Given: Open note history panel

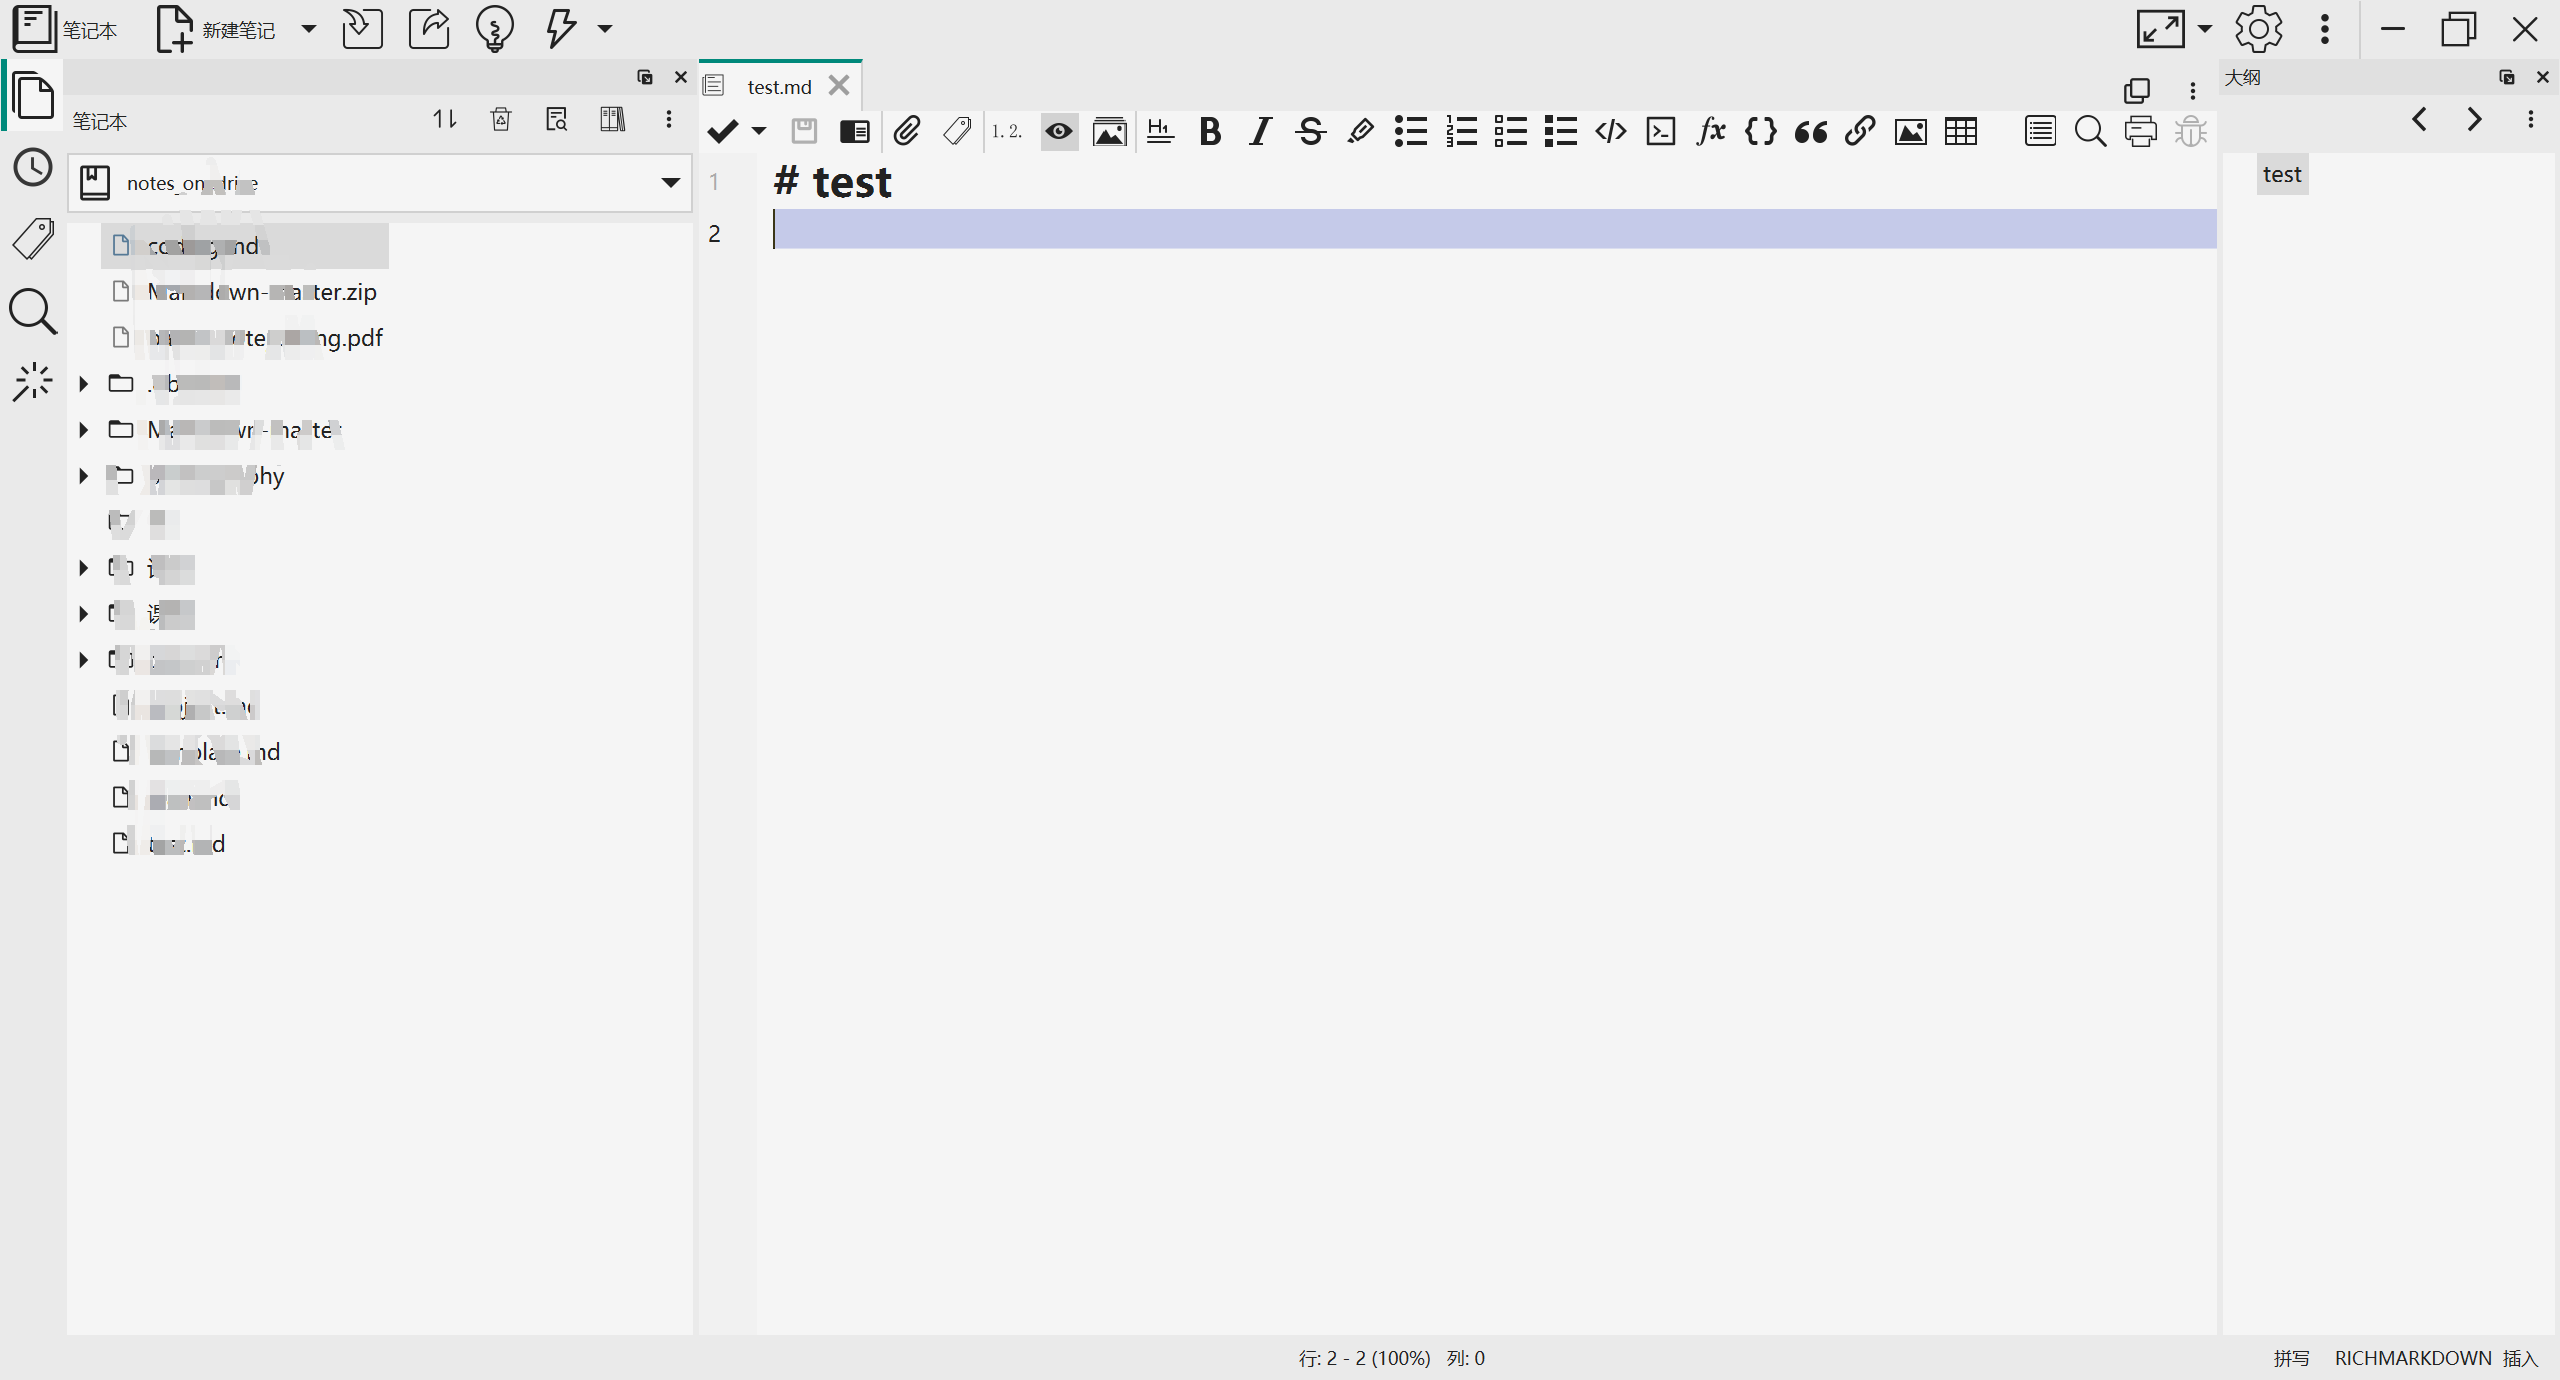Looking at the screenshot, I should [x=33, y=168].
